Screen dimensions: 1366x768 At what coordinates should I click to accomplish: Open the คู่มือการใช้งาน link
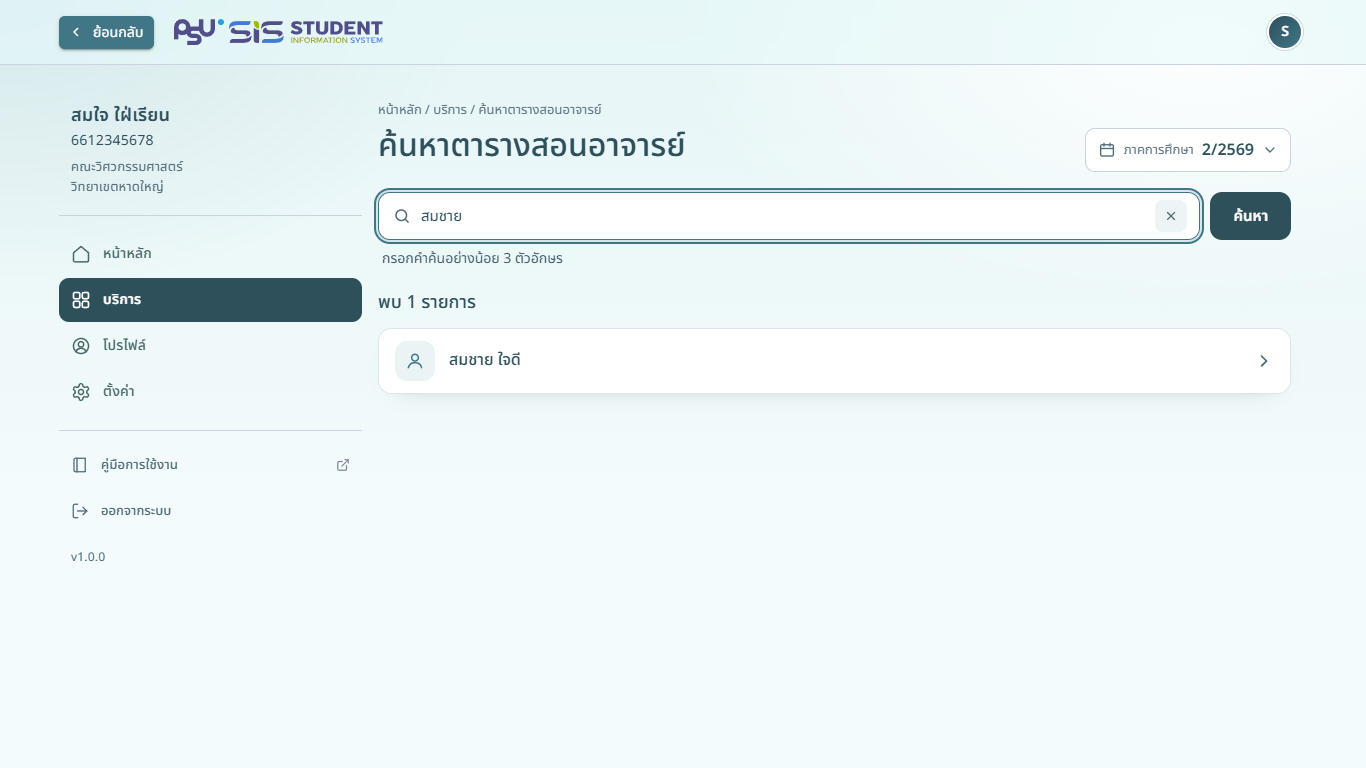210,465
